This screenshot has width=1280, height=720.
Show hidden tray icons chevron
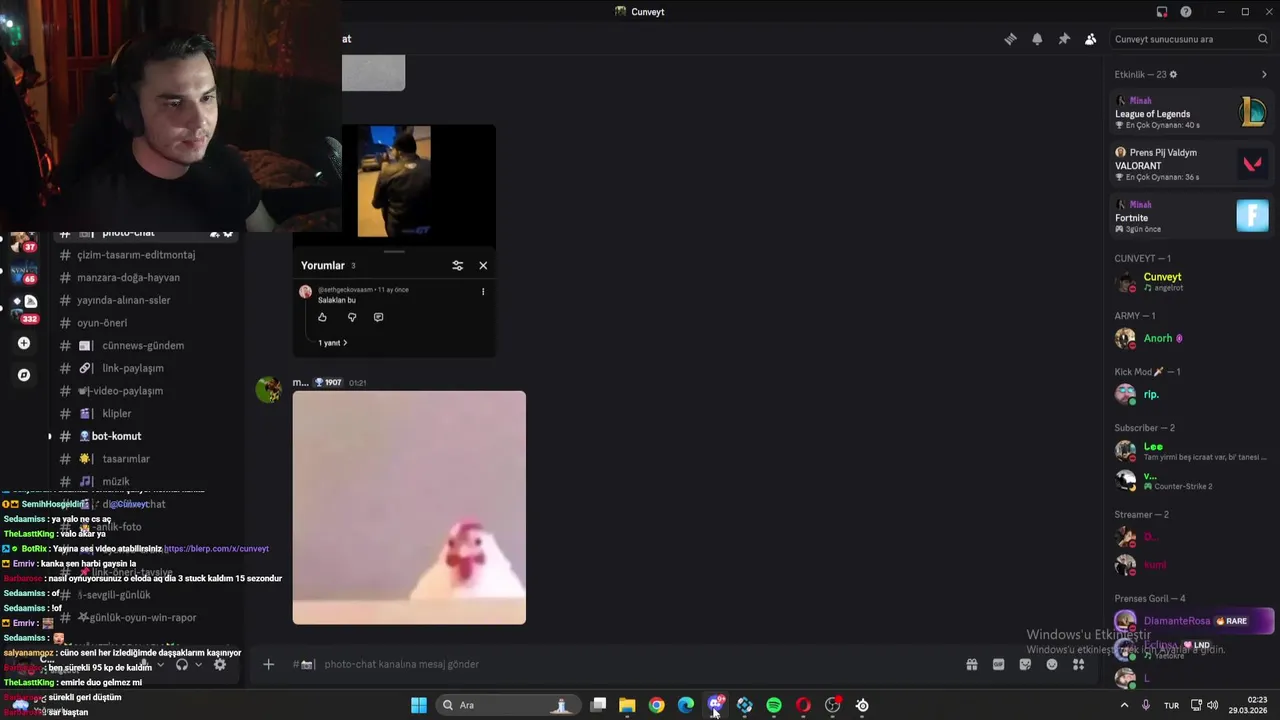click(x=1124, y=705)
